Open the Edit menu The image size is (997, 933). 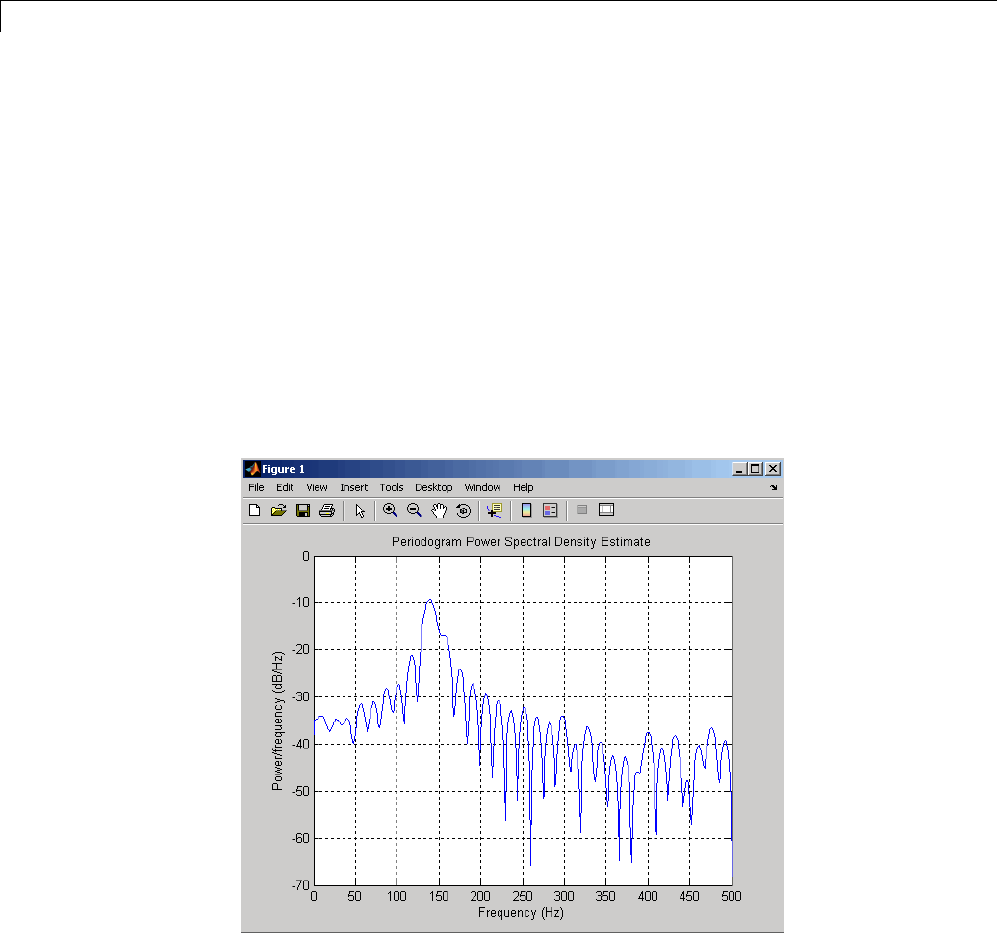coord(285,488)
